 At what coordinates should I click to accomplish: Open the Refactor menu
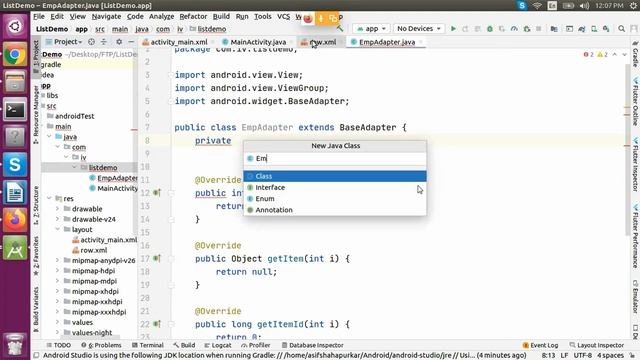click(193, 16)
